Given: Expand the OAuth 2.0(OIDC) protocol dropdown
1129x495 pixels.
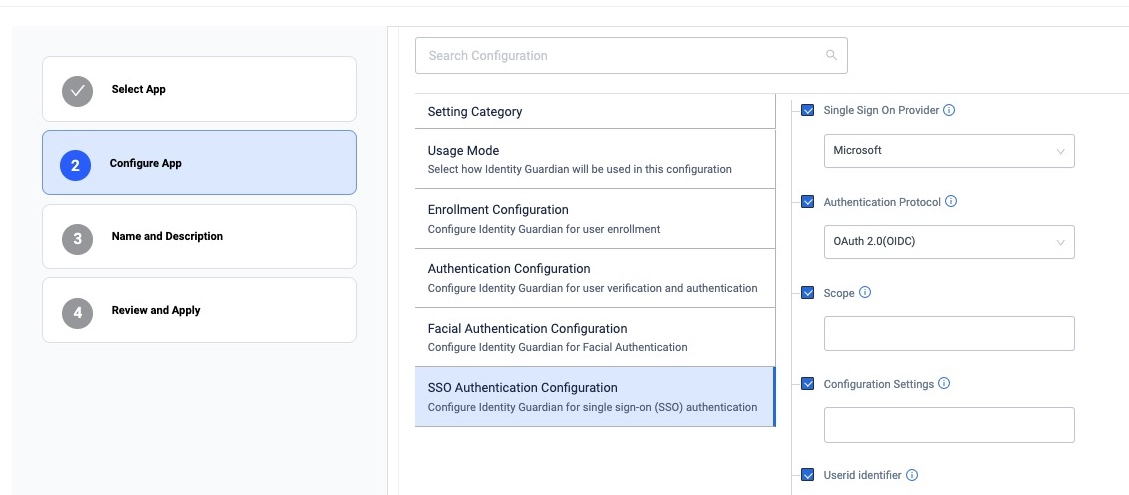Looking at the screenshot, I should click(948, 242).
